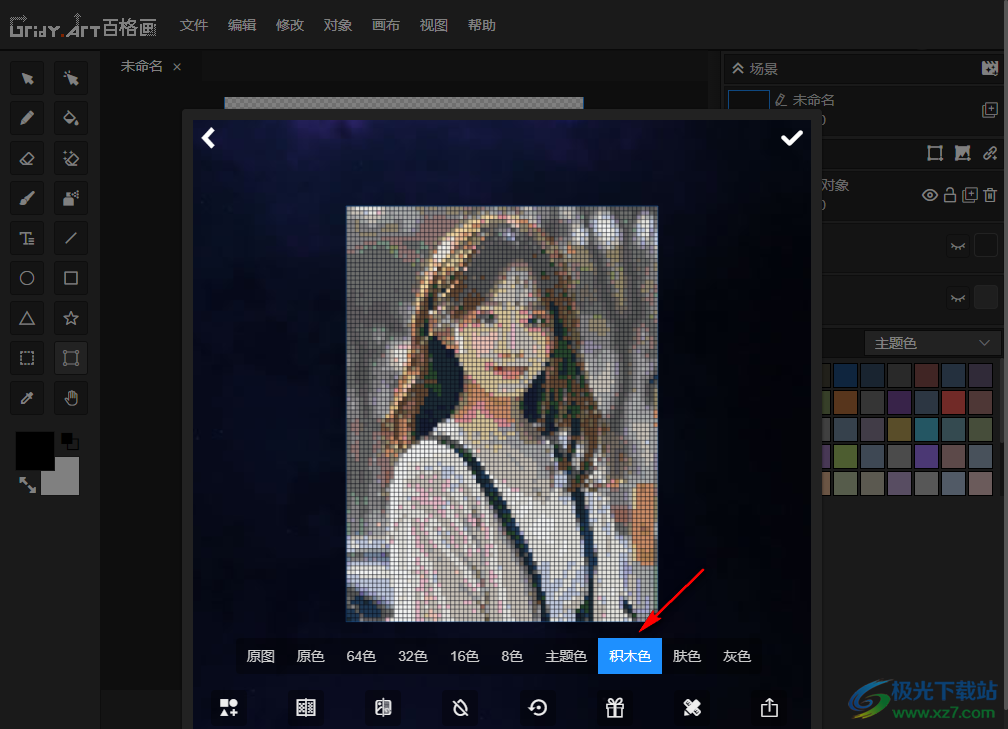Collapse the 场景 panel
This screenshot has height=729, width=1008.
point(738,69)
